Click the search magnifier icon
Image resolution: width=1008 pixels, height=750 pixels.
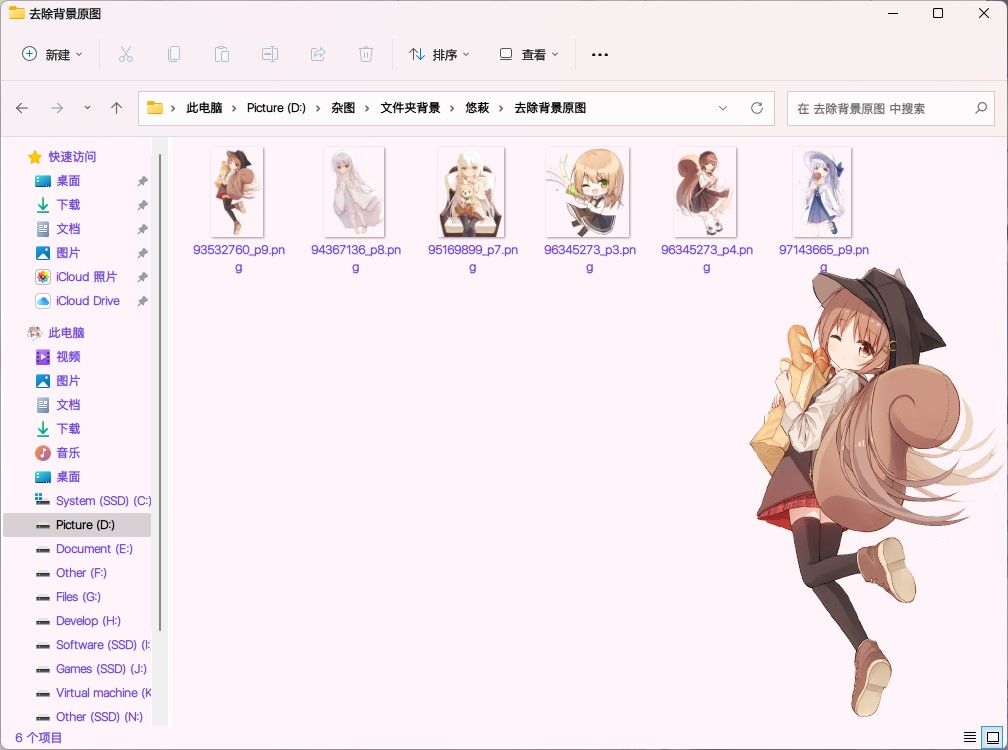click(981, 108)
